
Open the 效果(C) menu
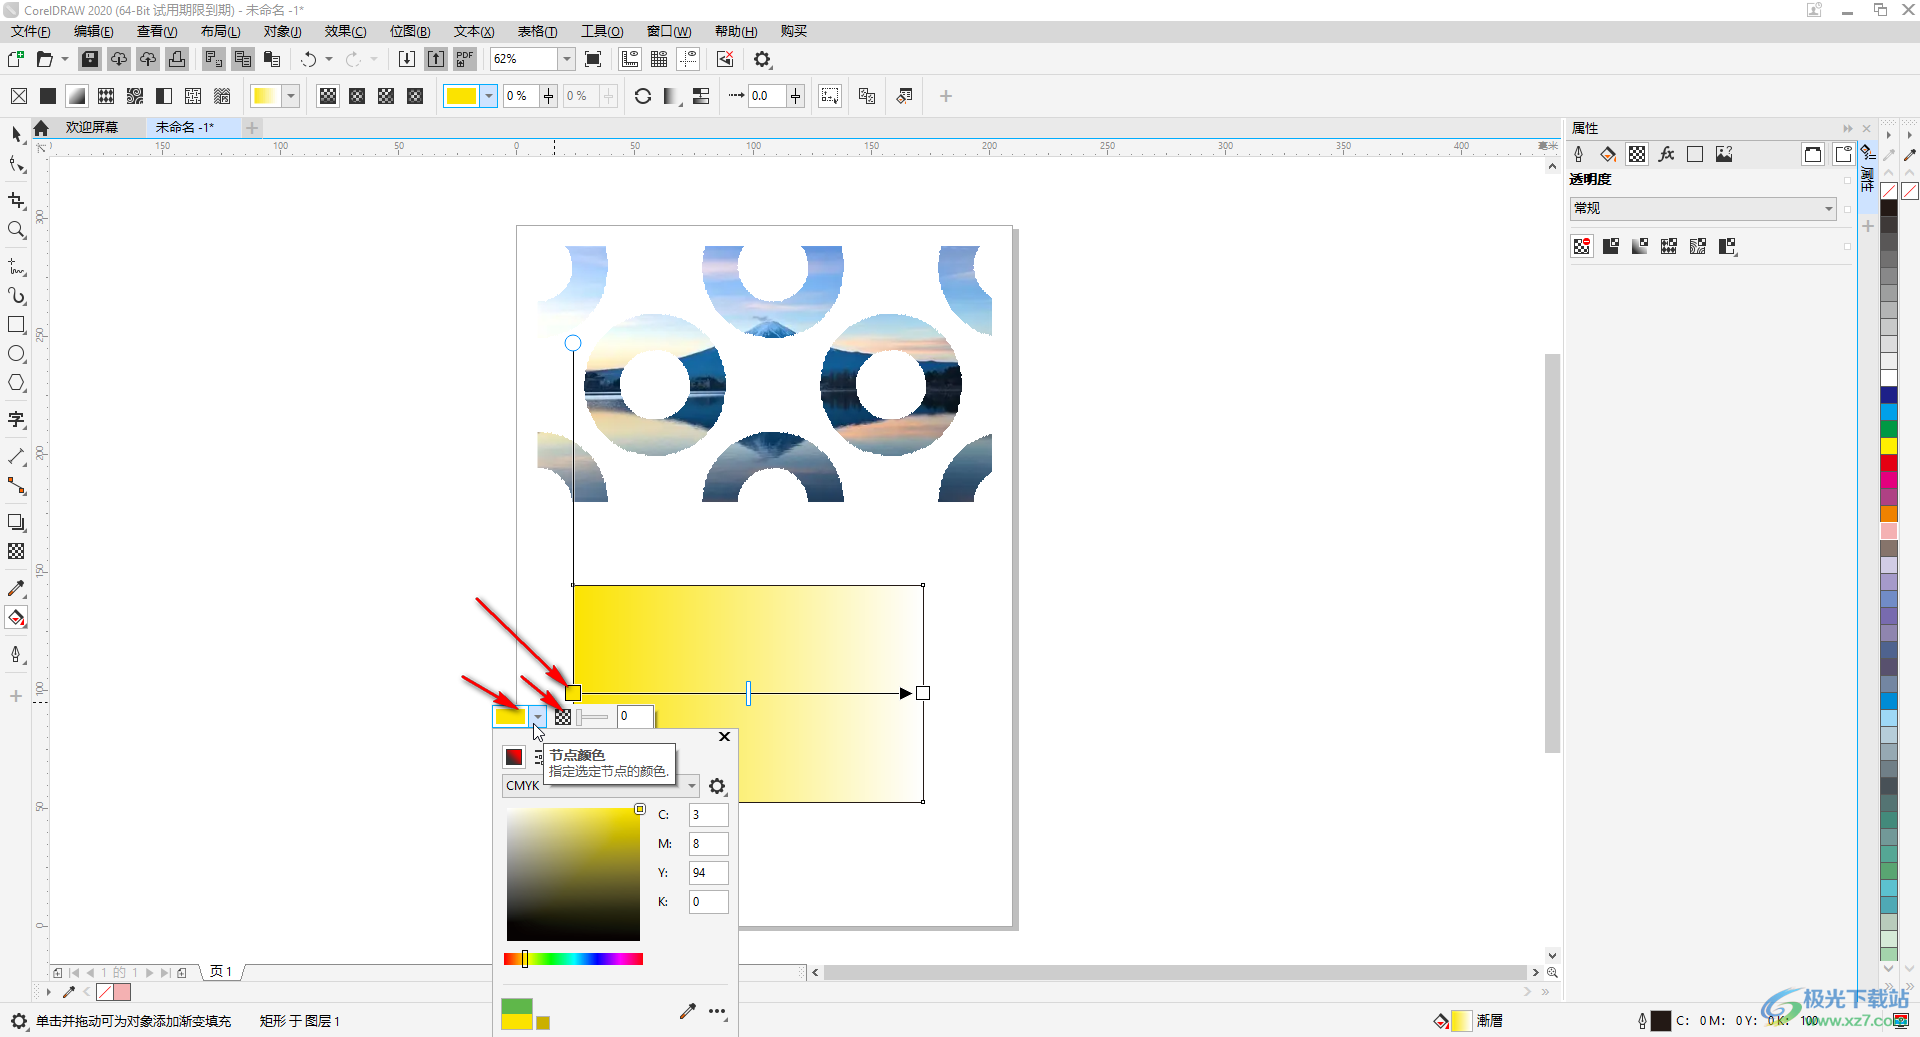pos(345,31)
